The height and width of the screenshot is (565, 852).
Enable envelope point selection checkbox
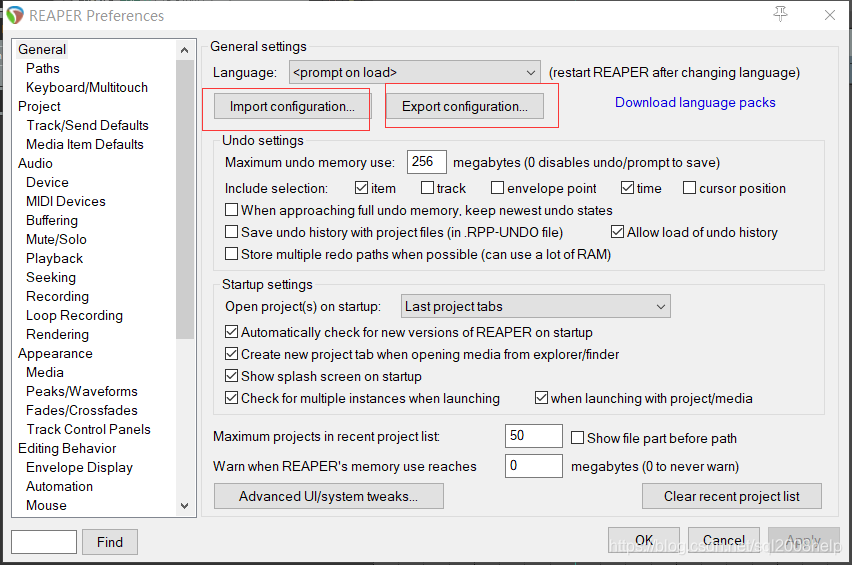tap(497, 188)
